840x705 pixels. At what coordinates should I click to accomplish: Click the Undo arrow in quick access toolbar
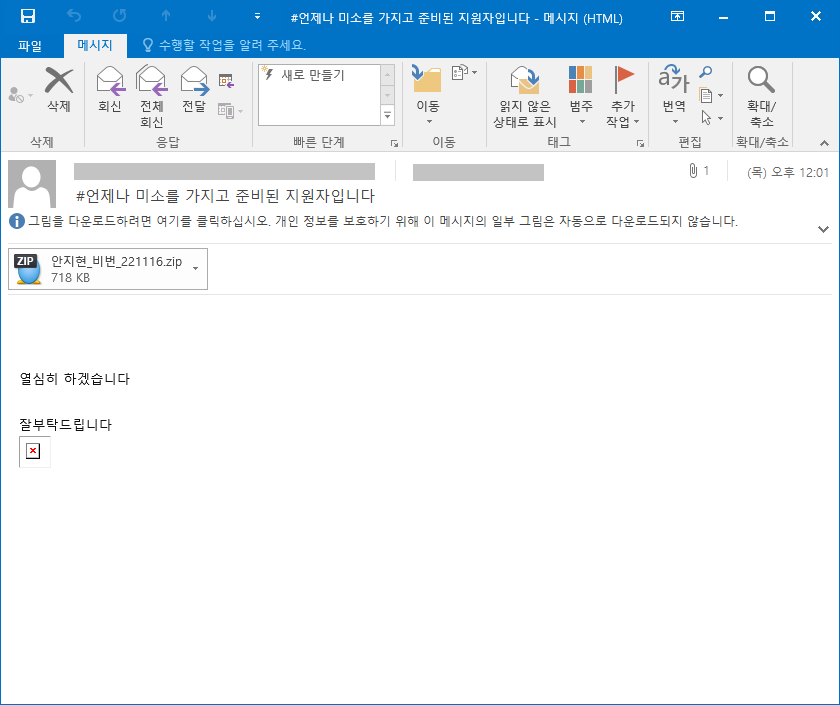pos(74,16)
